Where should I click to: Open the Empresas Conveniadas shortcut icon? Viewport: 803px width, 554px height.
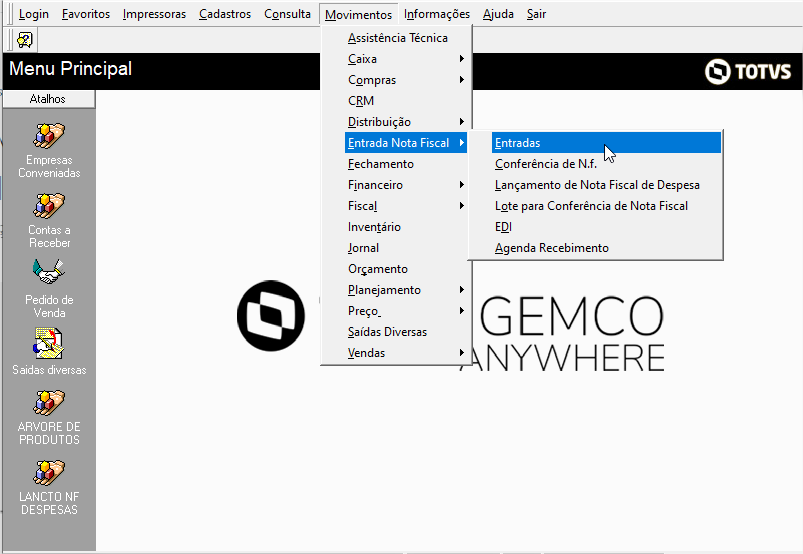point(49,136)
